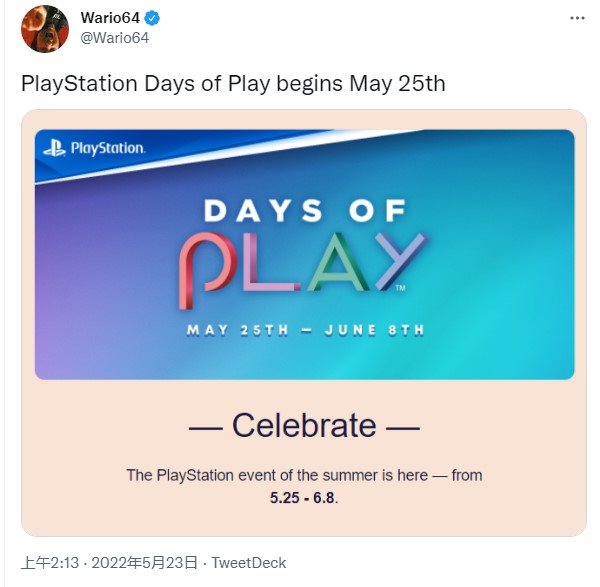
Task: Click the DAYS OF heading in banner
Action: (x=305, y=210)
